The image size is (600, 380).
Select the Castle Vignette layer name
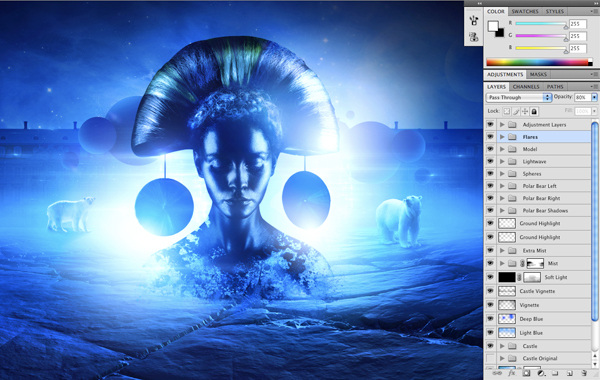click(x=537, y=291)
